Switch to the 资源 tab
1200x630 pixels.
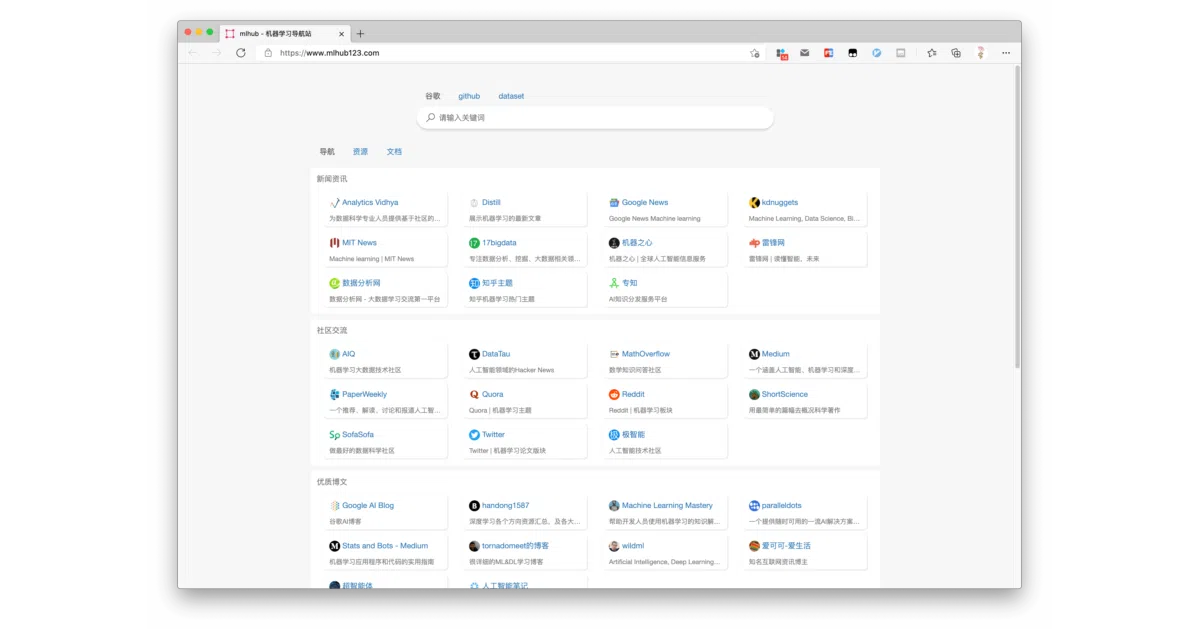360,152
